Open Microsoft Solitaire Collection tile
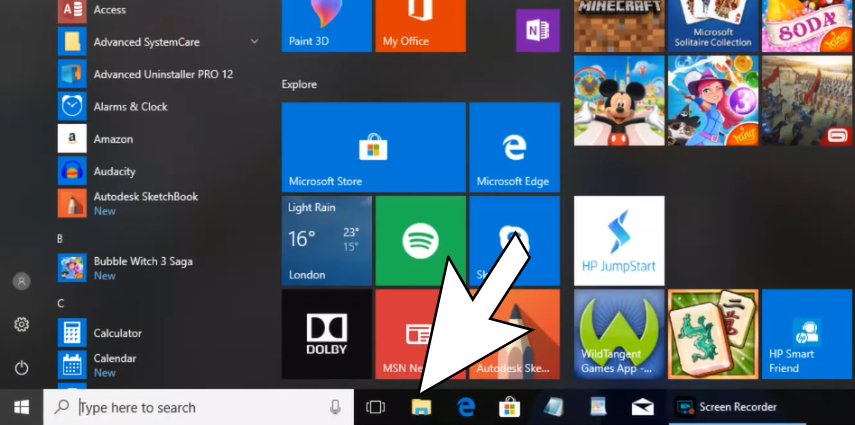The width and height of the screenshot is (855, 425). pyautogui.click(x=713, y=26)
